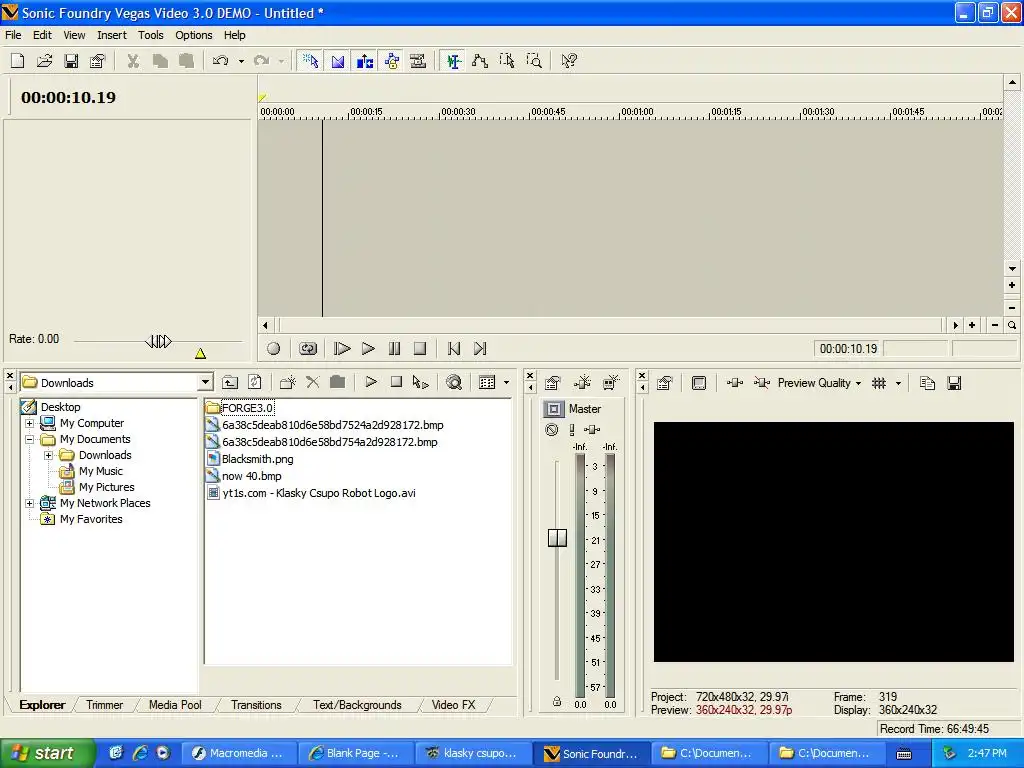Click the Master volume fader
The image size is (1024, 768).
click(x=557, y=537)
